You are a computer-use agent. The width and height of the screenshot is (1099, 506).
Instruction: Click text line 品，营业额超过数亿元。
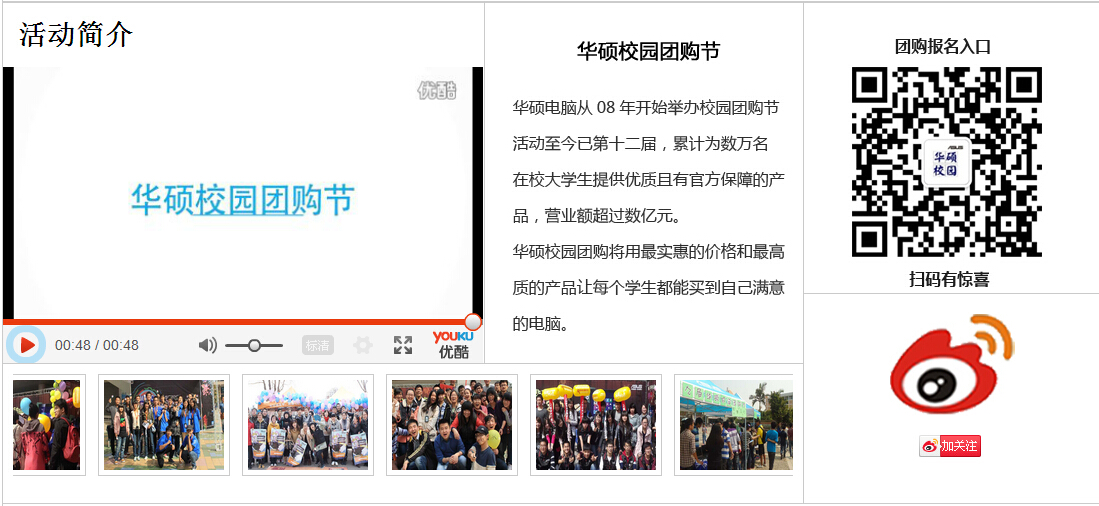coord(596,217)
